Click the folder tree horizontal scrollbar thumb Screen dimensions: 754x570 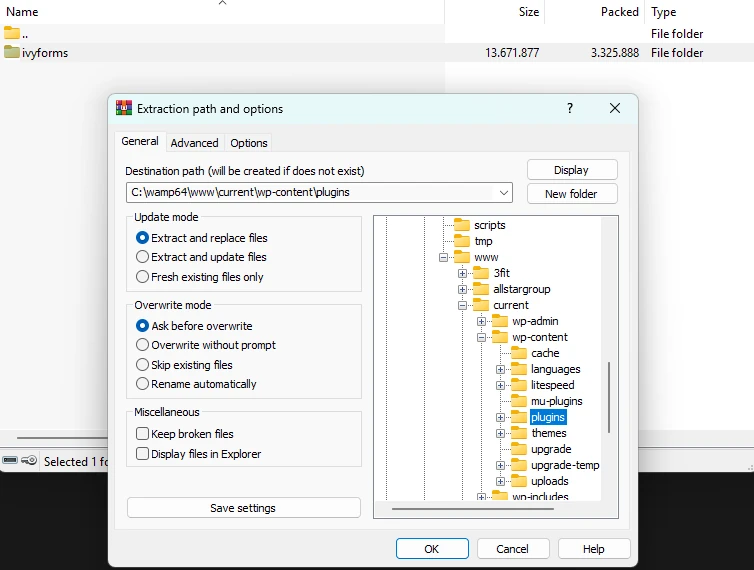(x=473, y=508)
